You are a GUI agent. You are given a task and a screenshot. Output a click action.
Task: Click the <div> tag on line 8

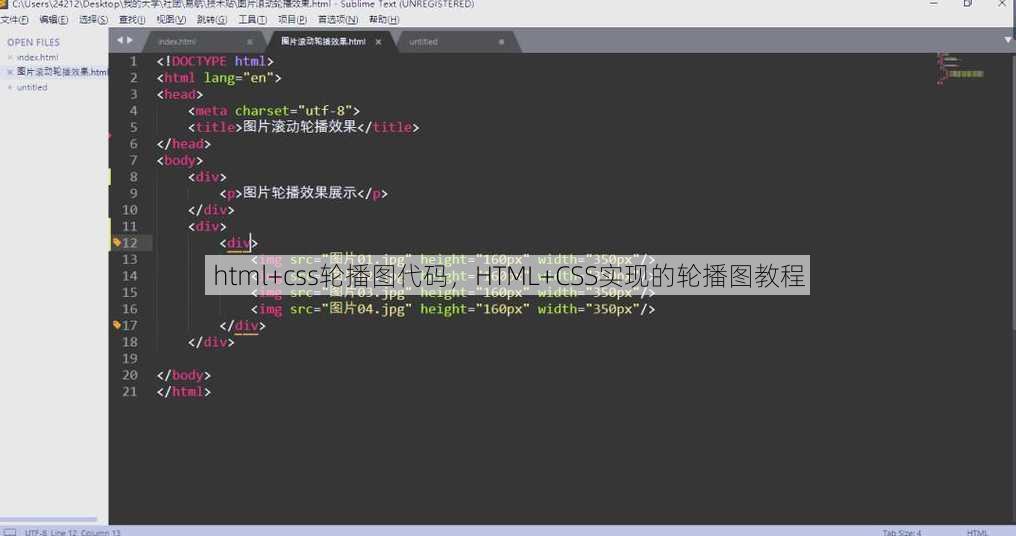pyautogui.click(x=207, y=177)
